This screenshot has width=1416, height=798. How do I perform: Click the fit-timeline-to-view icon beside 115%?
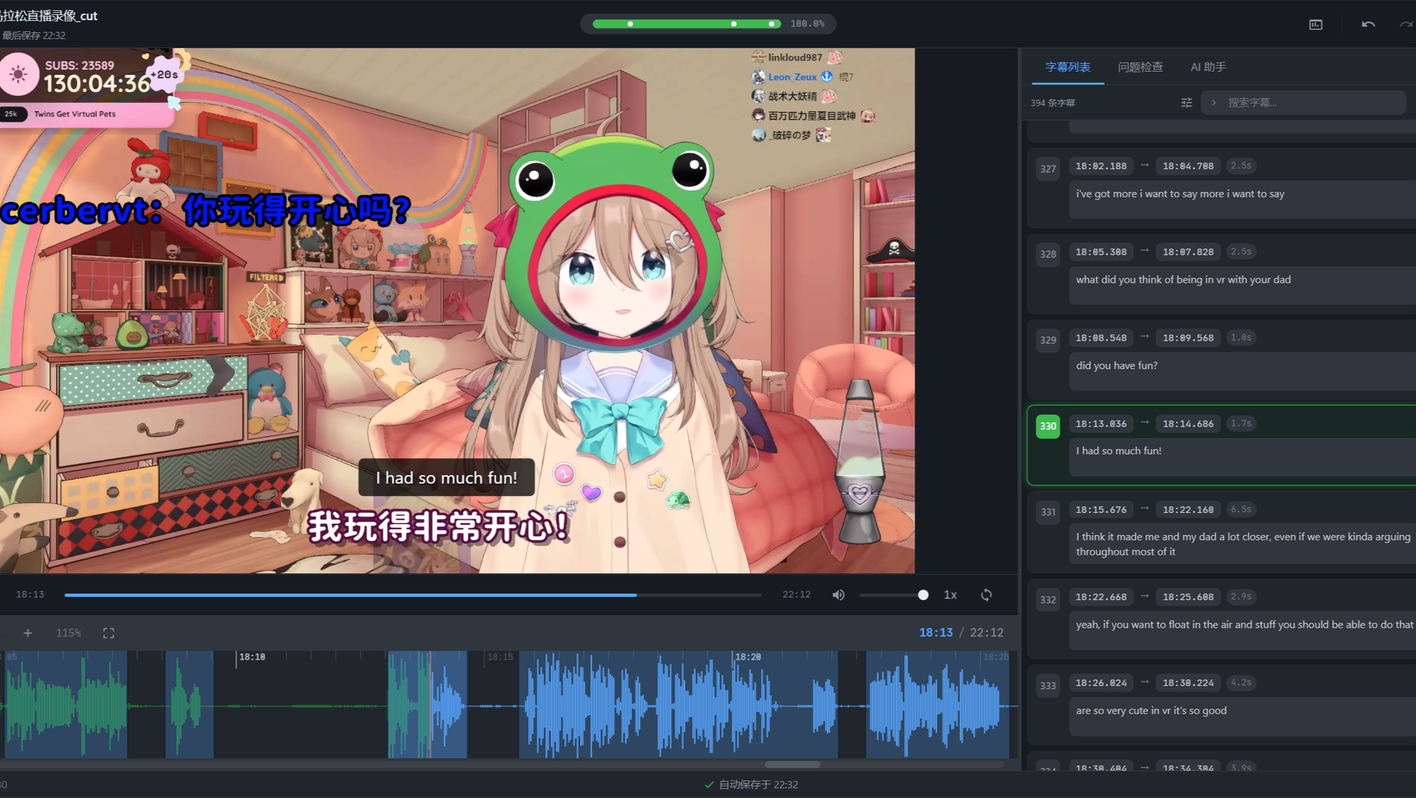pos(109,633)
